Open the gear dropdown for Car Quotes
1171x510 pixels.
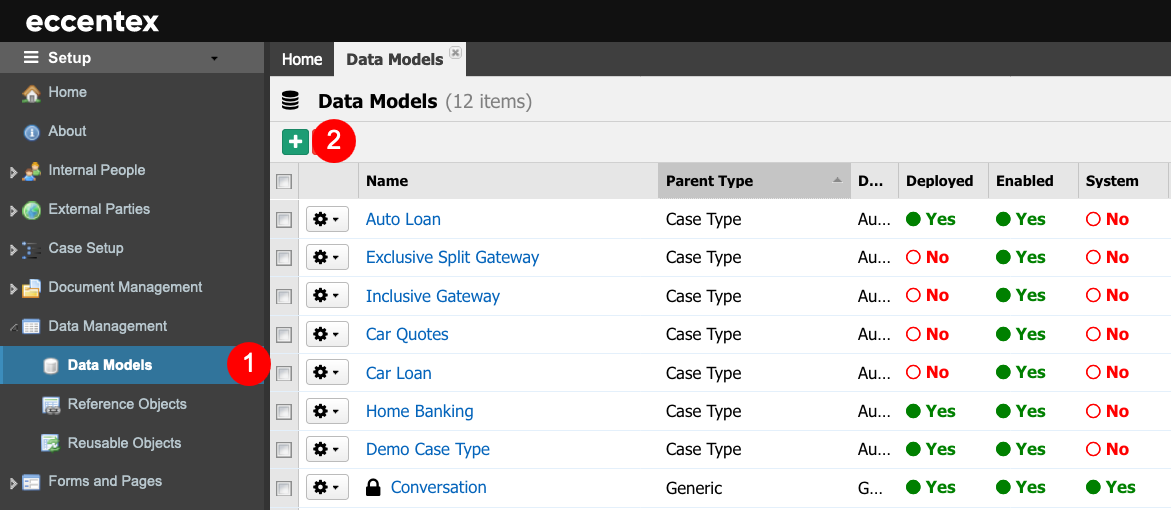pos(327,334)
